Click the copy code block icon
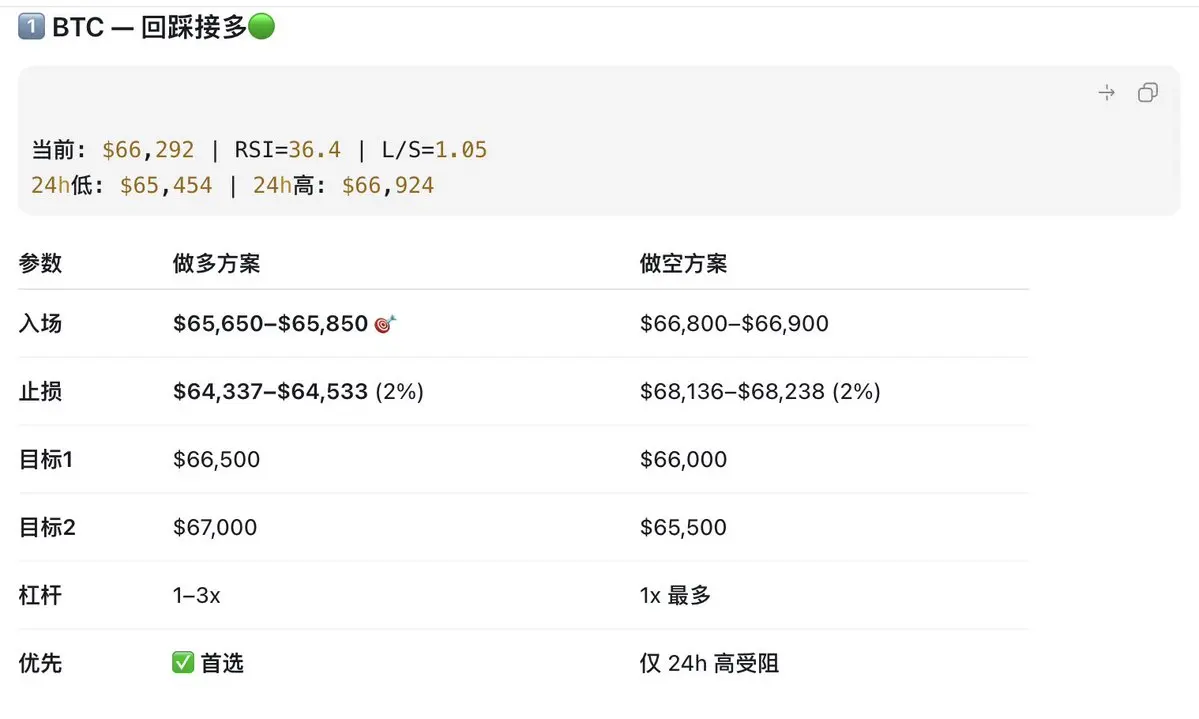The height and width of the screenshot is (719, 1199). [1147, 93]
